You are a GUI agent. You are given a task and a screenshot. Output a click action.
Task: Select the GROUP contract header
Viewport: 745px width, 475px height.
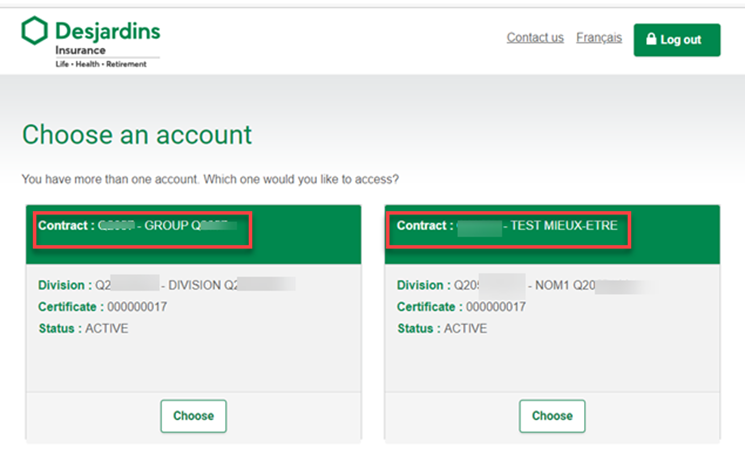click(141, 228)
